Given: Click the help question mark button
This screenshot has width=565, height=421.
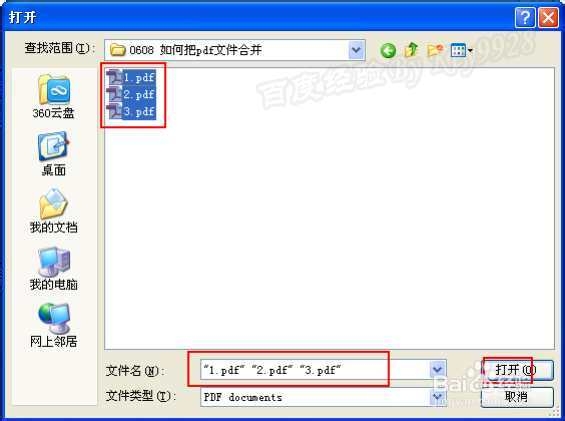Looking at the screenshot, I should click(x=525, y=17).
